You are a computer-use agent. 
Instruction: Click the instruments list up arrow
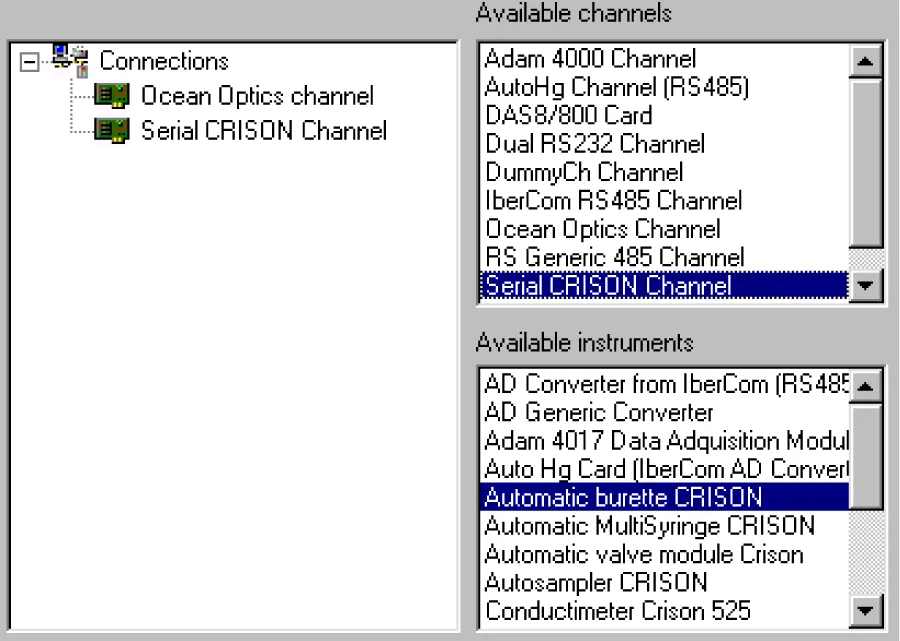(866, 386)
